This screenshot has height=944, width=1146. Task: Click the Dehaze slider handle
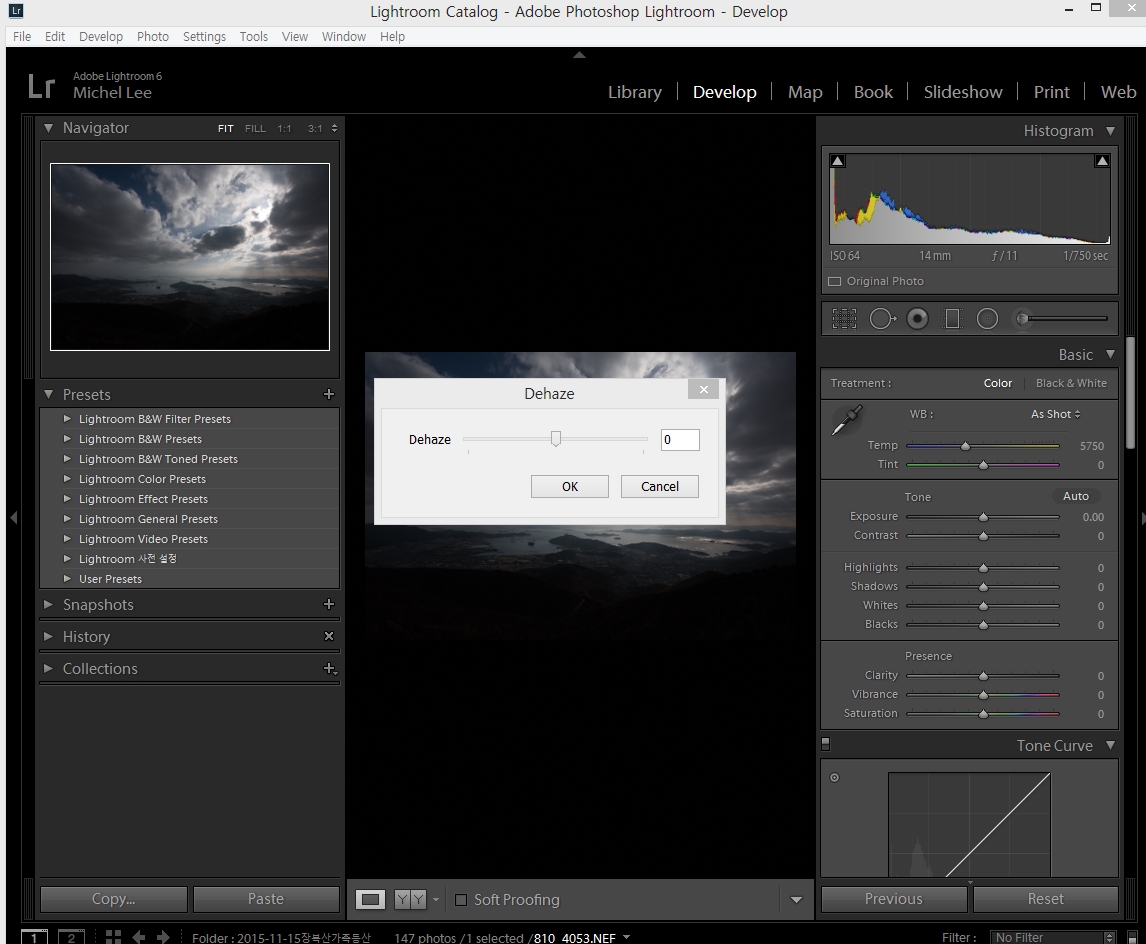(x=556, y=439)
